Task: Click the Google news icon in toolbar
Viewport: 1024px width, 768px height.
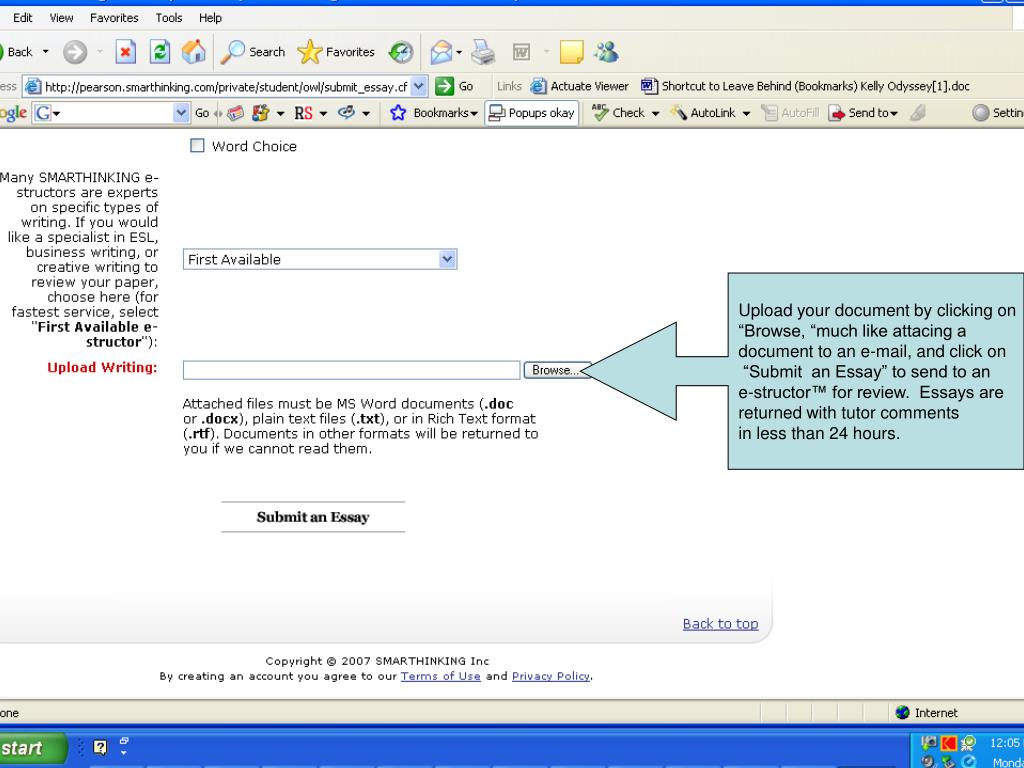Action: tap(236, 113)
